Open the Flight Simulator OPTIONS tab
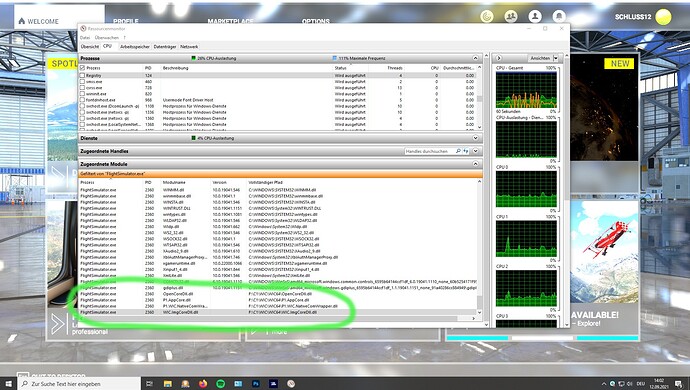Screen dimensions: 690x390 pyautogui.click(x=316, y=21)
